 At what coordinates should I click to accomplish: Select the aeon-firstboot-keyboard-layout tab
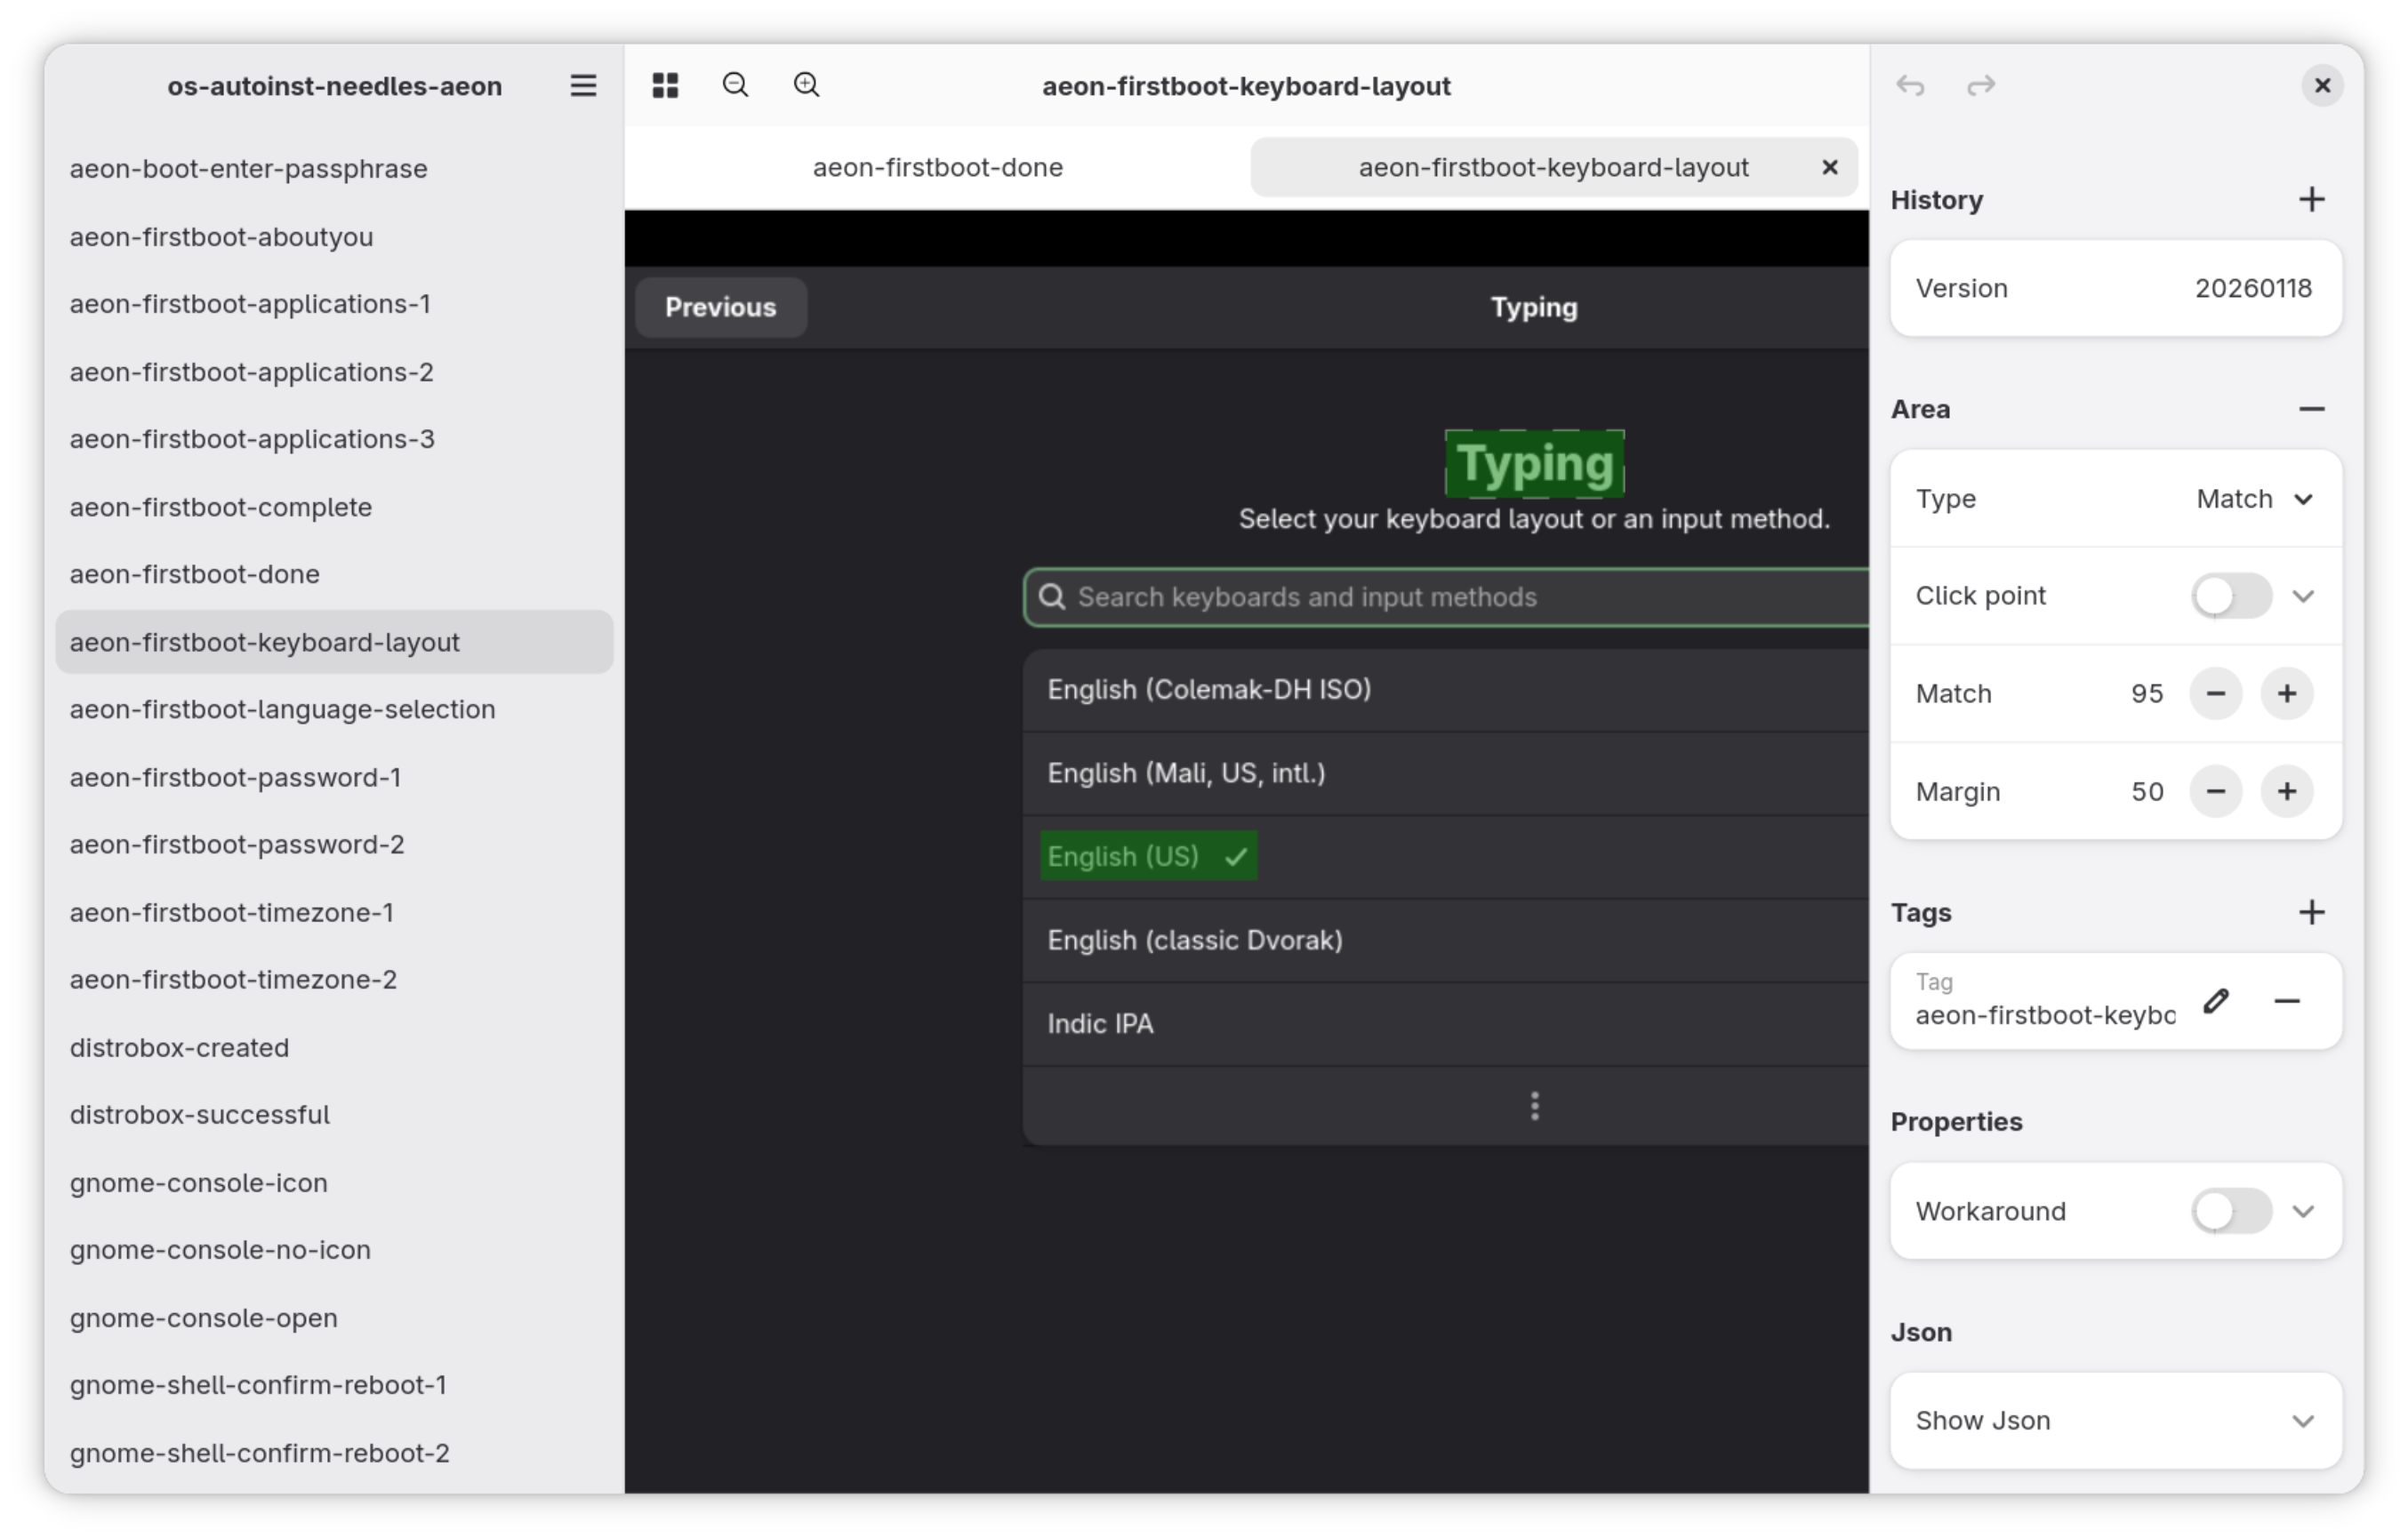click(1554, 167)
